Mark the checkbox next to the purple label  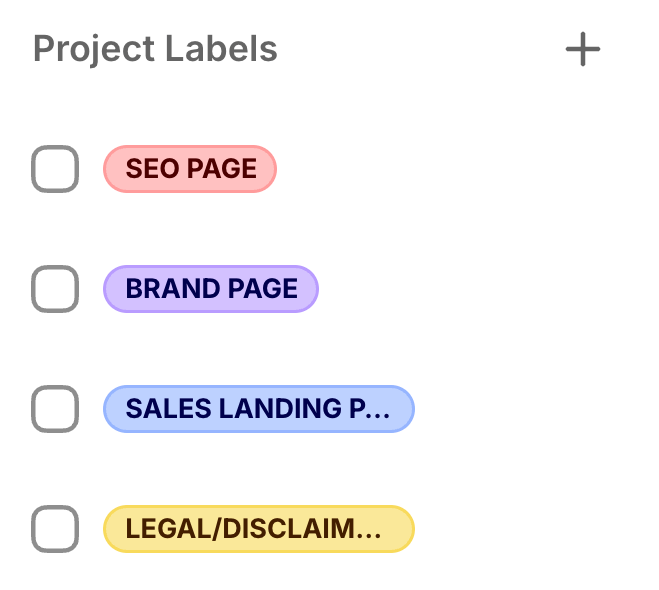pyautogui.click(x=55, y=289)
